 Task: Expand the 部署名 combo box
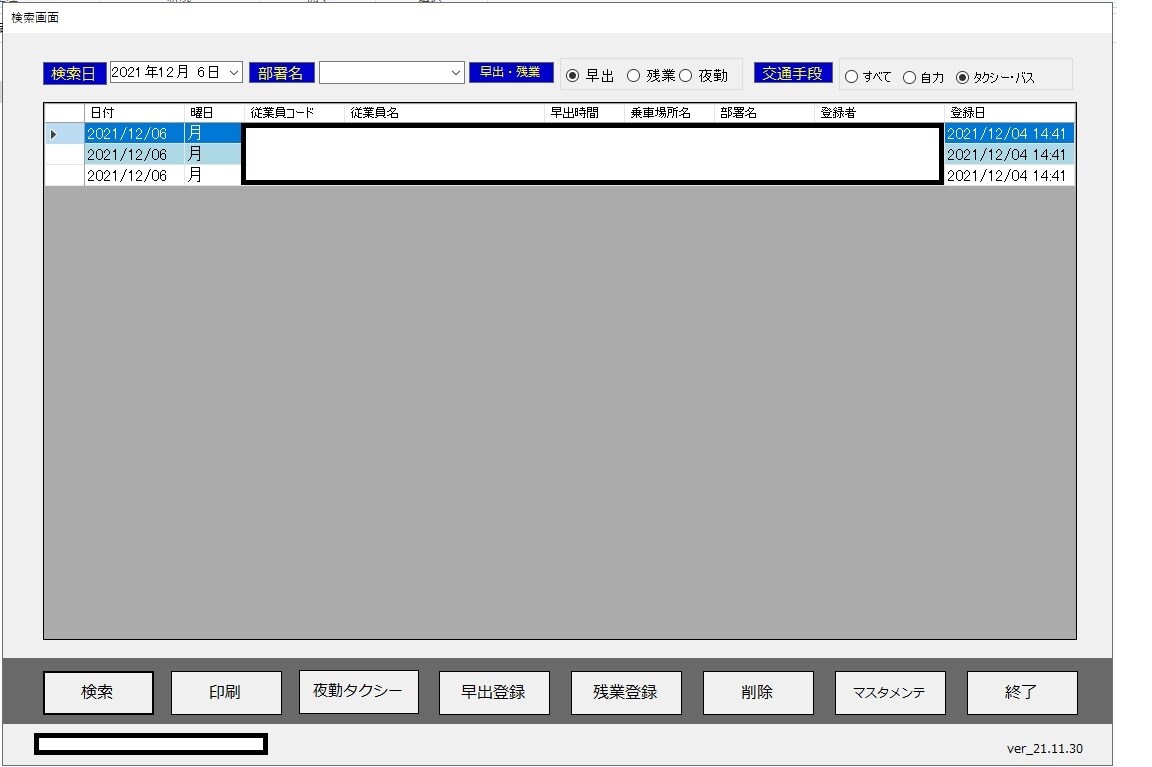pyautogui.click(x=456, y=73)
